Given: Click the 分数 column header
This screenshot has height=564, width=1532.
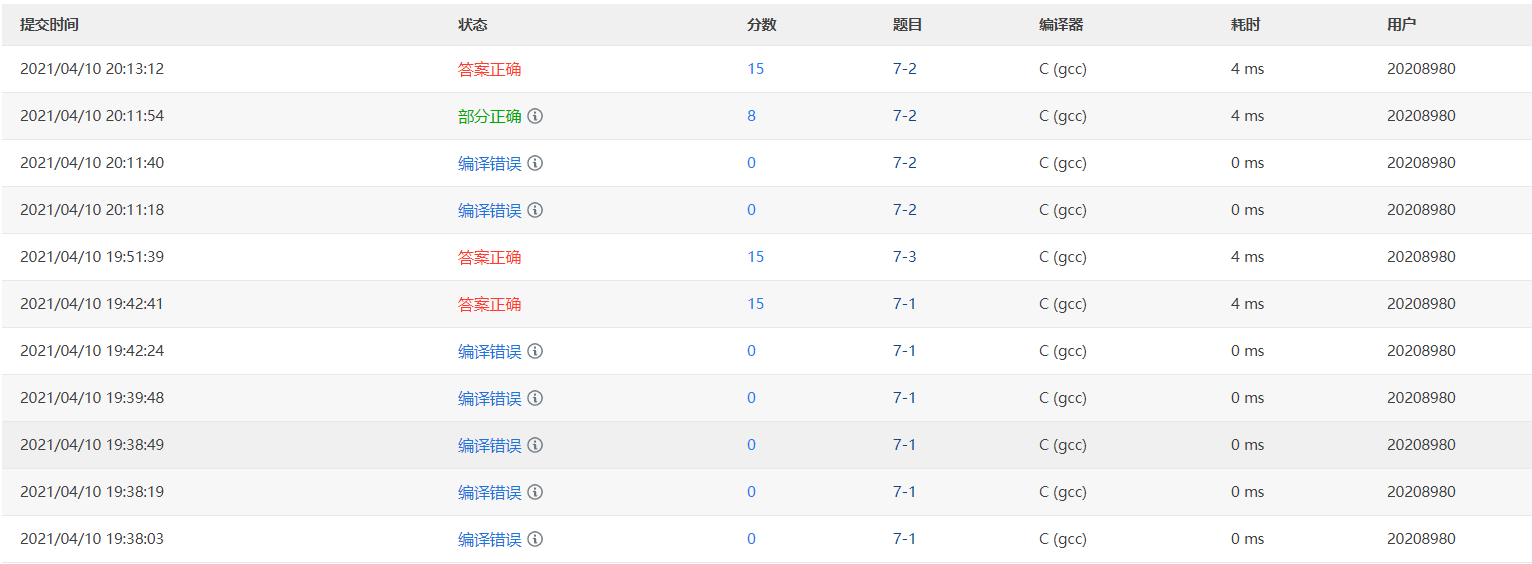Looking at the screenshot, I should tap(761, 25).
